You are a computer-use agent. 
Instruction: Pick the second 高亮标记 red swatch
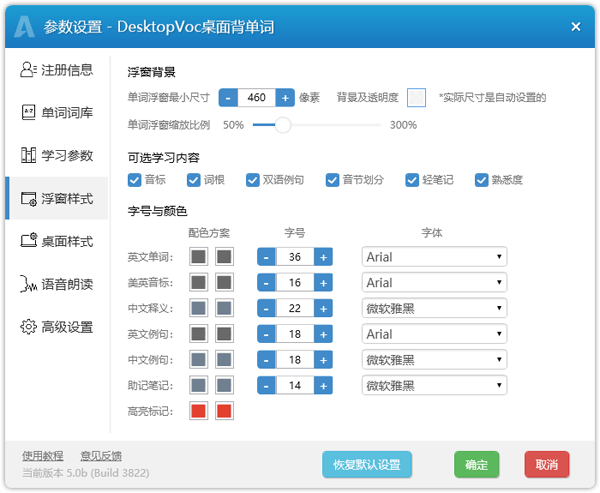click(x=224, y=411)
